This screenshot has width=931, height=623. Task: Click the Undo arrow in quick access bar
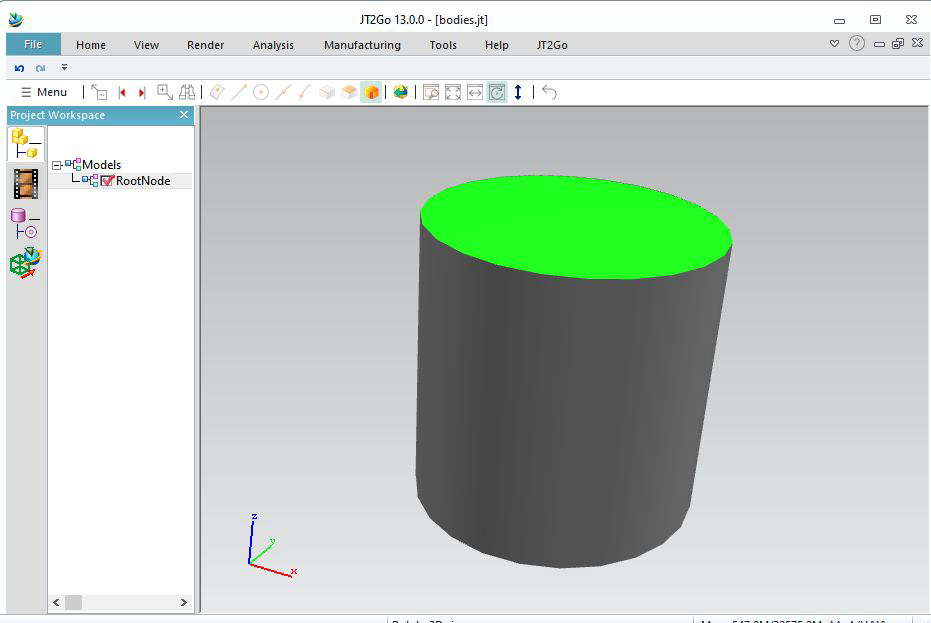[x=20, y=68]
